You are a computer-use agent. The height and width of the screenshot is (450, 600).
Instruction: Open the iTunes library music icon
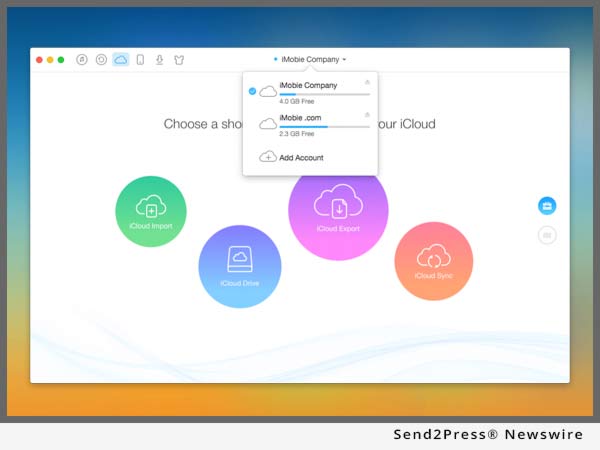click(82, 59)
